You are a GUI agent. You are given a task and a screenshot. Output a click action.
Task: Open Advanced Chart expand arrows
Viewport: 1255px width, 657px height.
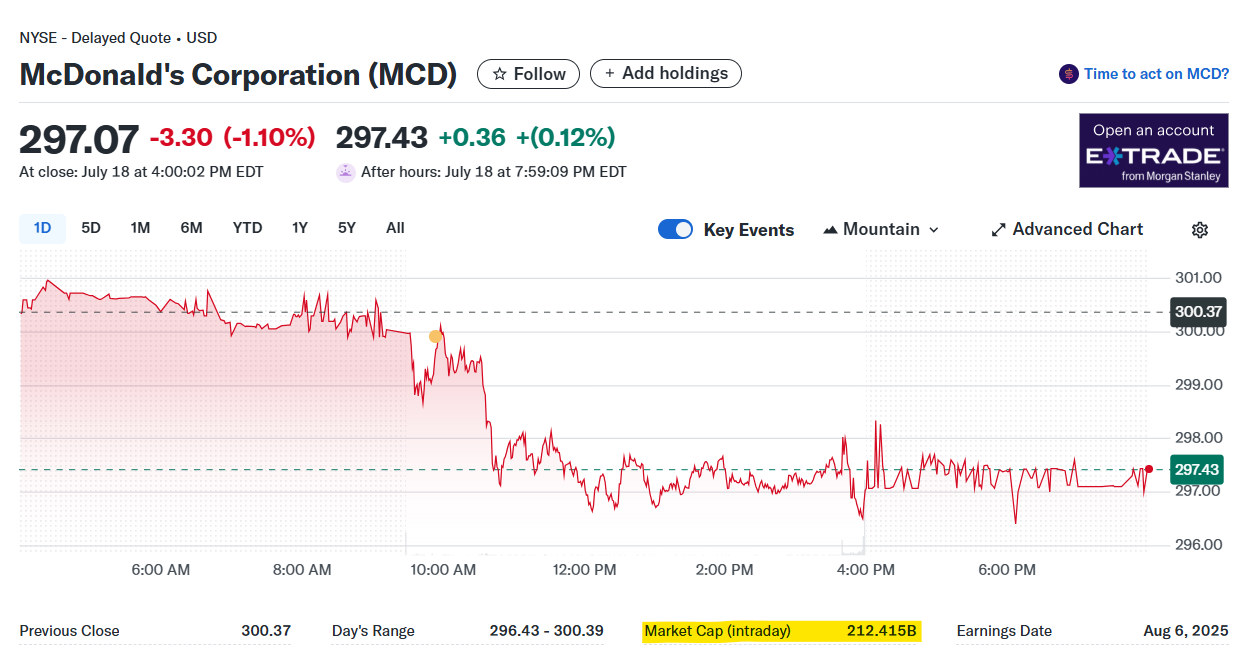coord(998,230)
